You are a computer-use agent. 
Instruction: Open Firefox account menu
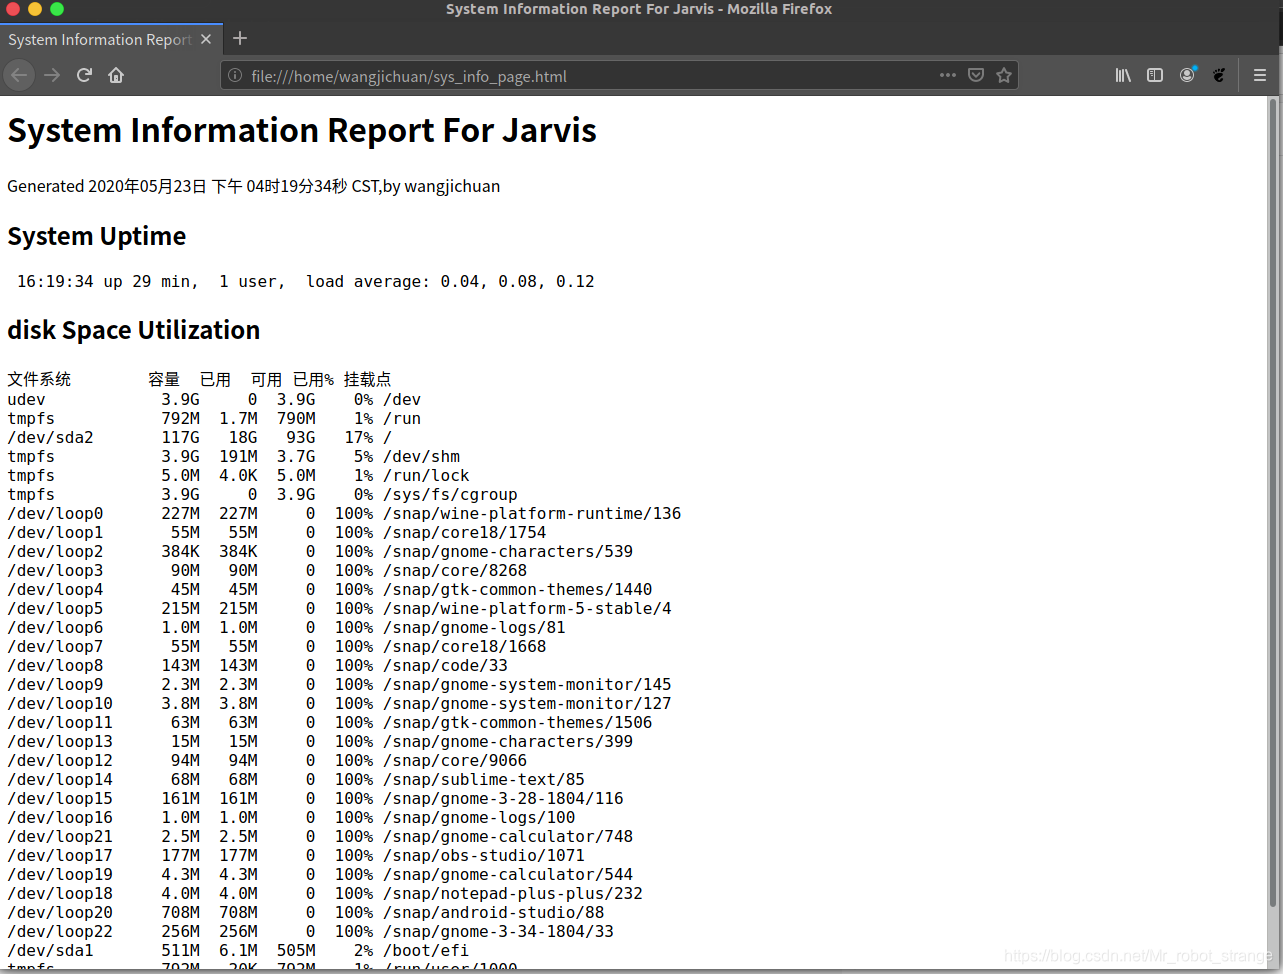pos(1187,75)
